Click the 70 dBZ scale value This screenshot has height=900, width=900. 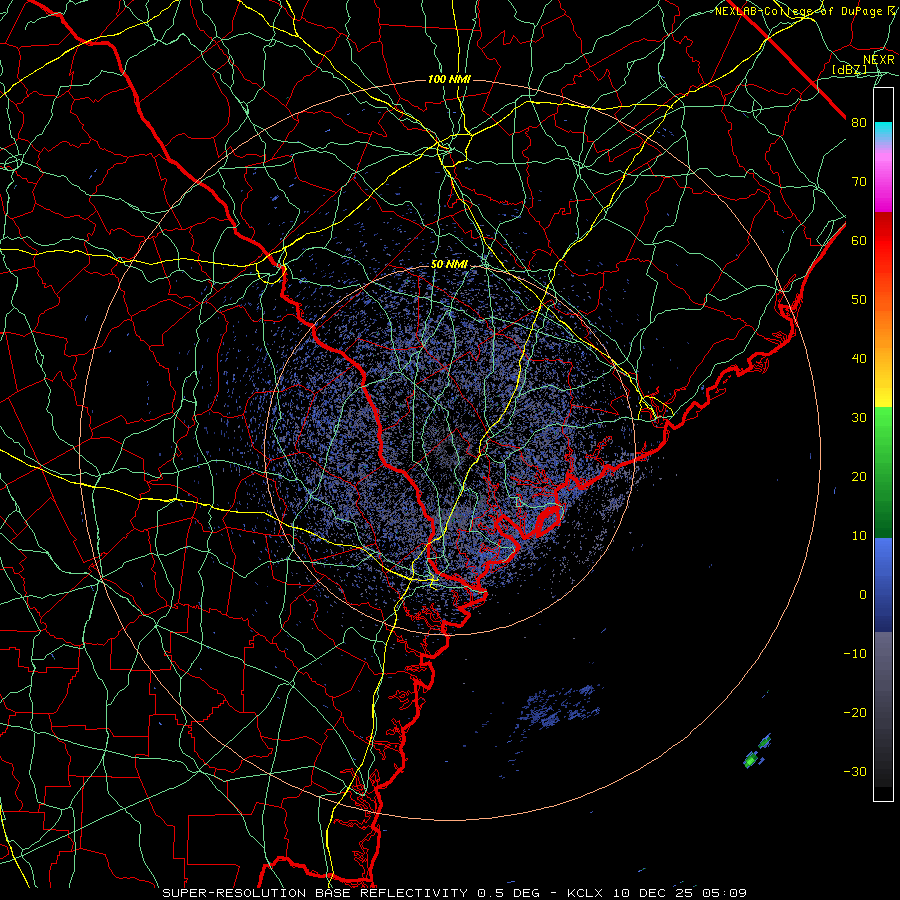click(859, 181)
